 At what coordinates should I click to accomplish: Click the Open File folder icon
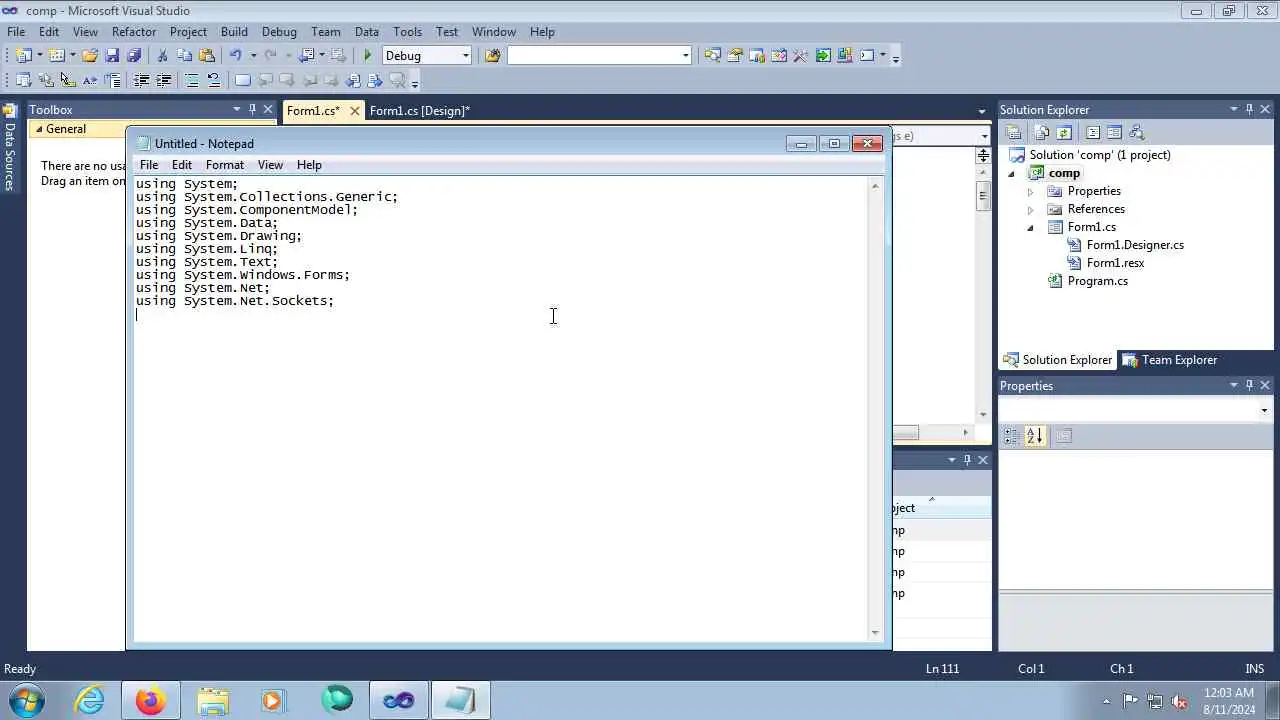click(90, 56)
